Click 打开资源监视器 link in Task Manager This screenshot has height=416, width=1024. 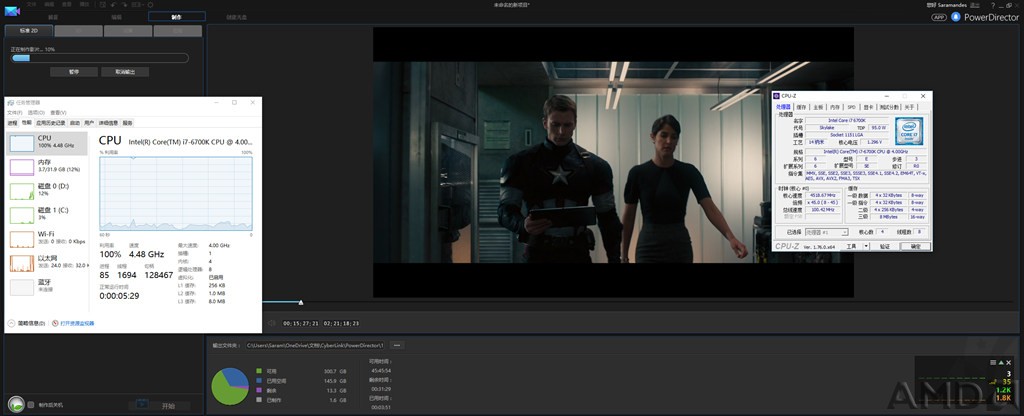(x=77, y=323)
